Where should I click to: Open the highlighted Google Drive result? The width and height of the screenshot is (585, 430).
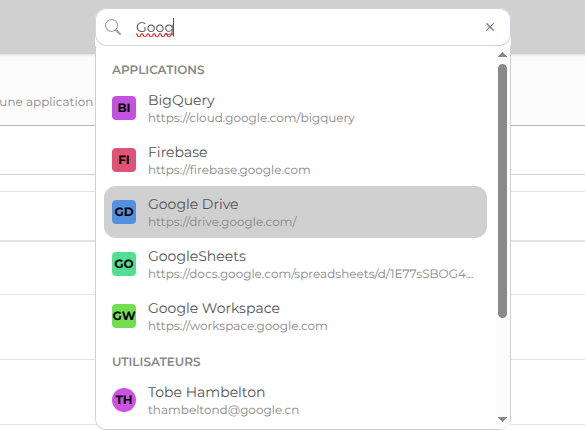[295, 212]
